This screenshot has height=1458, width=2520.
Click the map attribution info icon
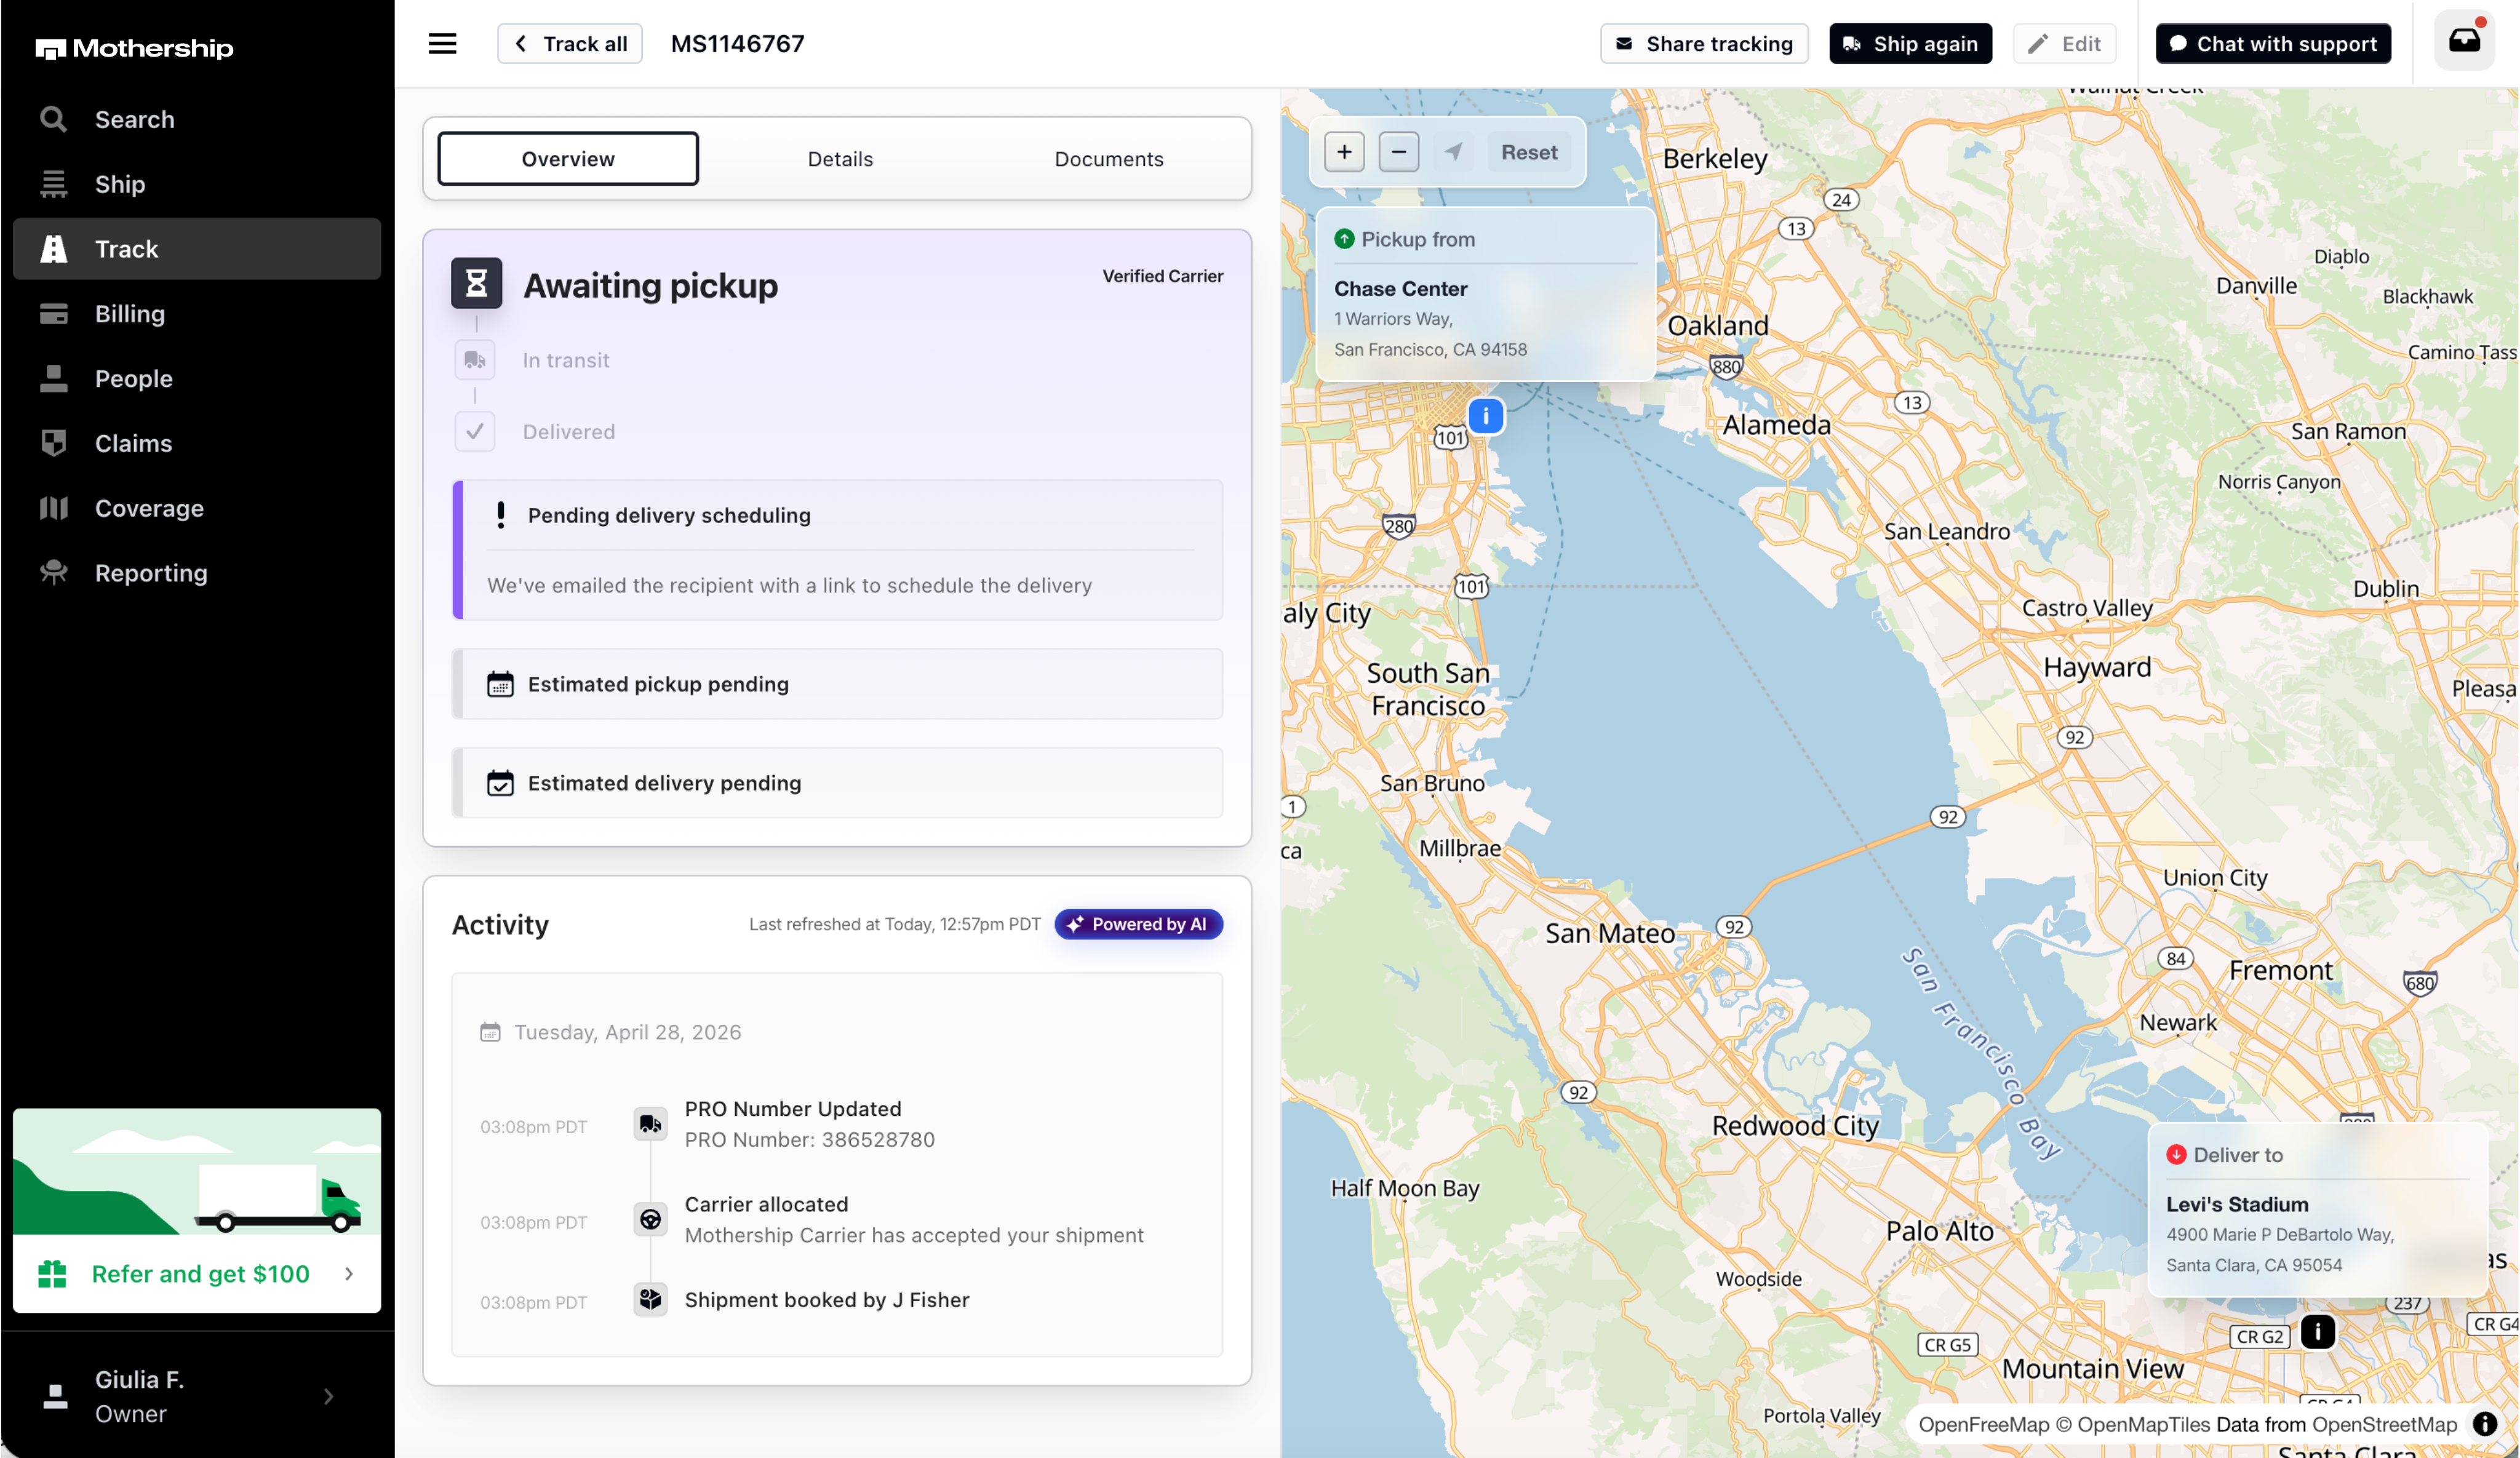pos(2484,1424)
